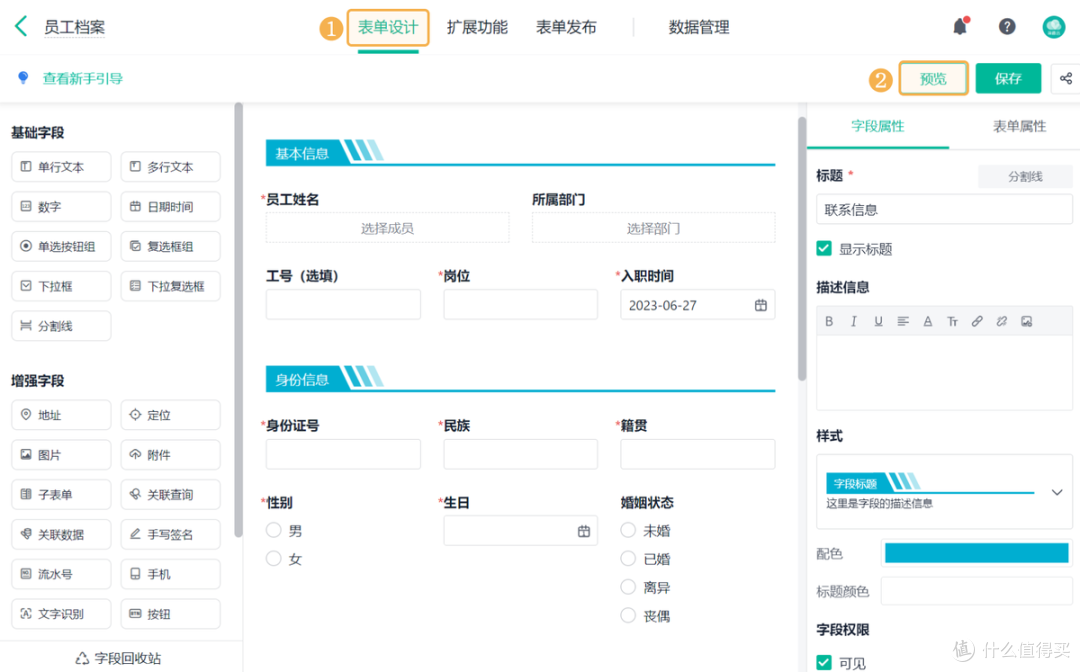Viewport: 1080px width, 672px height.
Task: Open the 字段属性 panel tab
Action: pyautogui.click(x=878, y=126)
